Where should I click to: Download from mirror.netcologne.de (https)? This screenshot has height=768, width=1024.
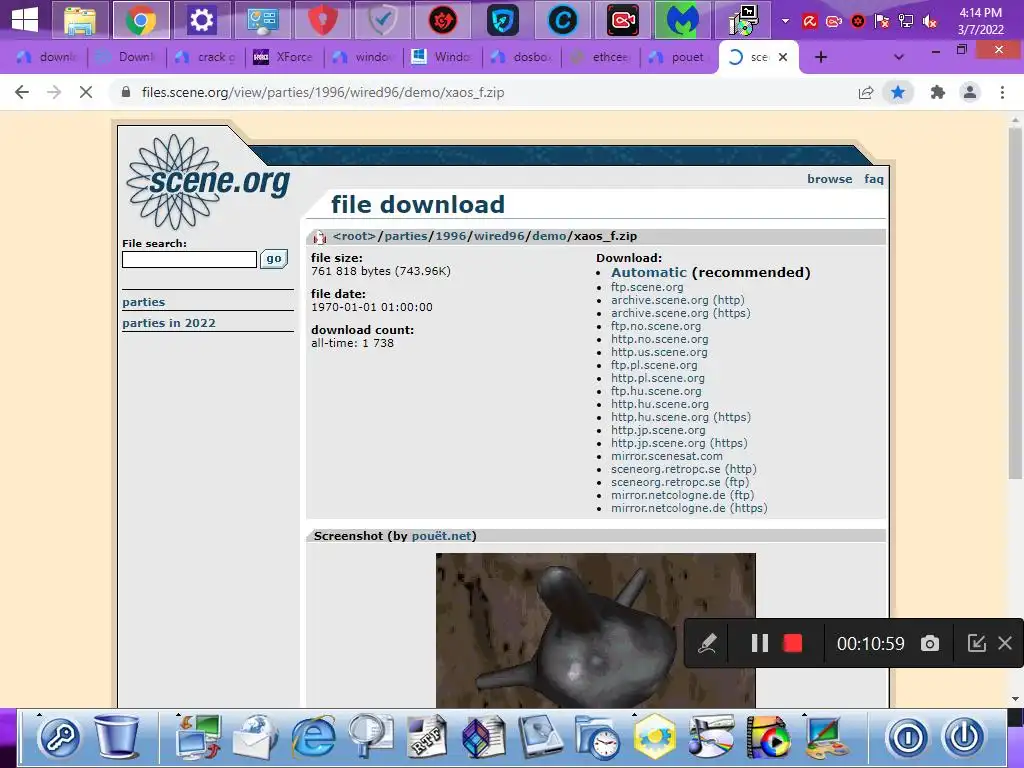click(x=689, y=508)
